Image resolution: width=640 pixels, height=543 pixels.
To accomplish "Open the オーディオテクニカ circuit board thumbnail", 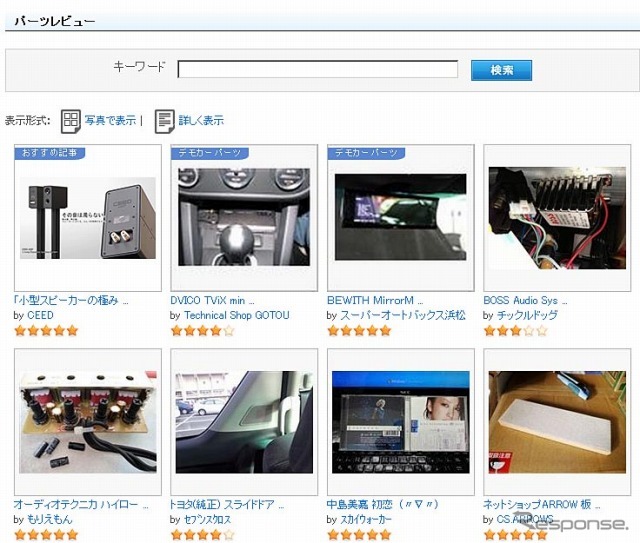I will (88, 422).
